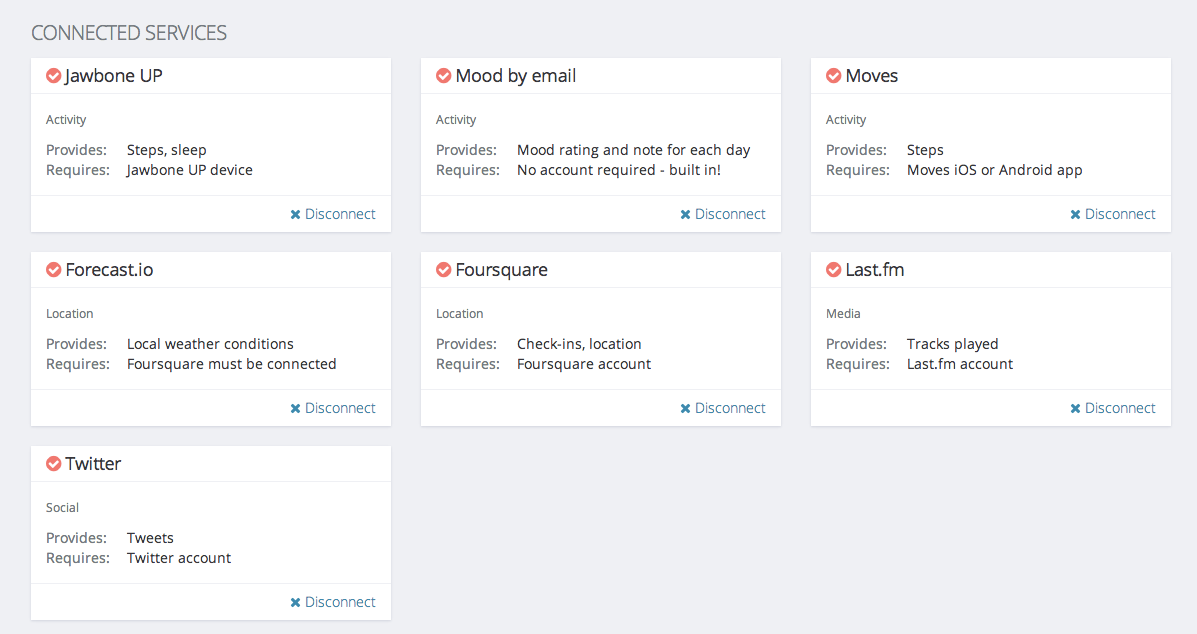Click the text "Jawbone UP device"
This screenshot has width=1197, height=634.
tap(189, 170)
